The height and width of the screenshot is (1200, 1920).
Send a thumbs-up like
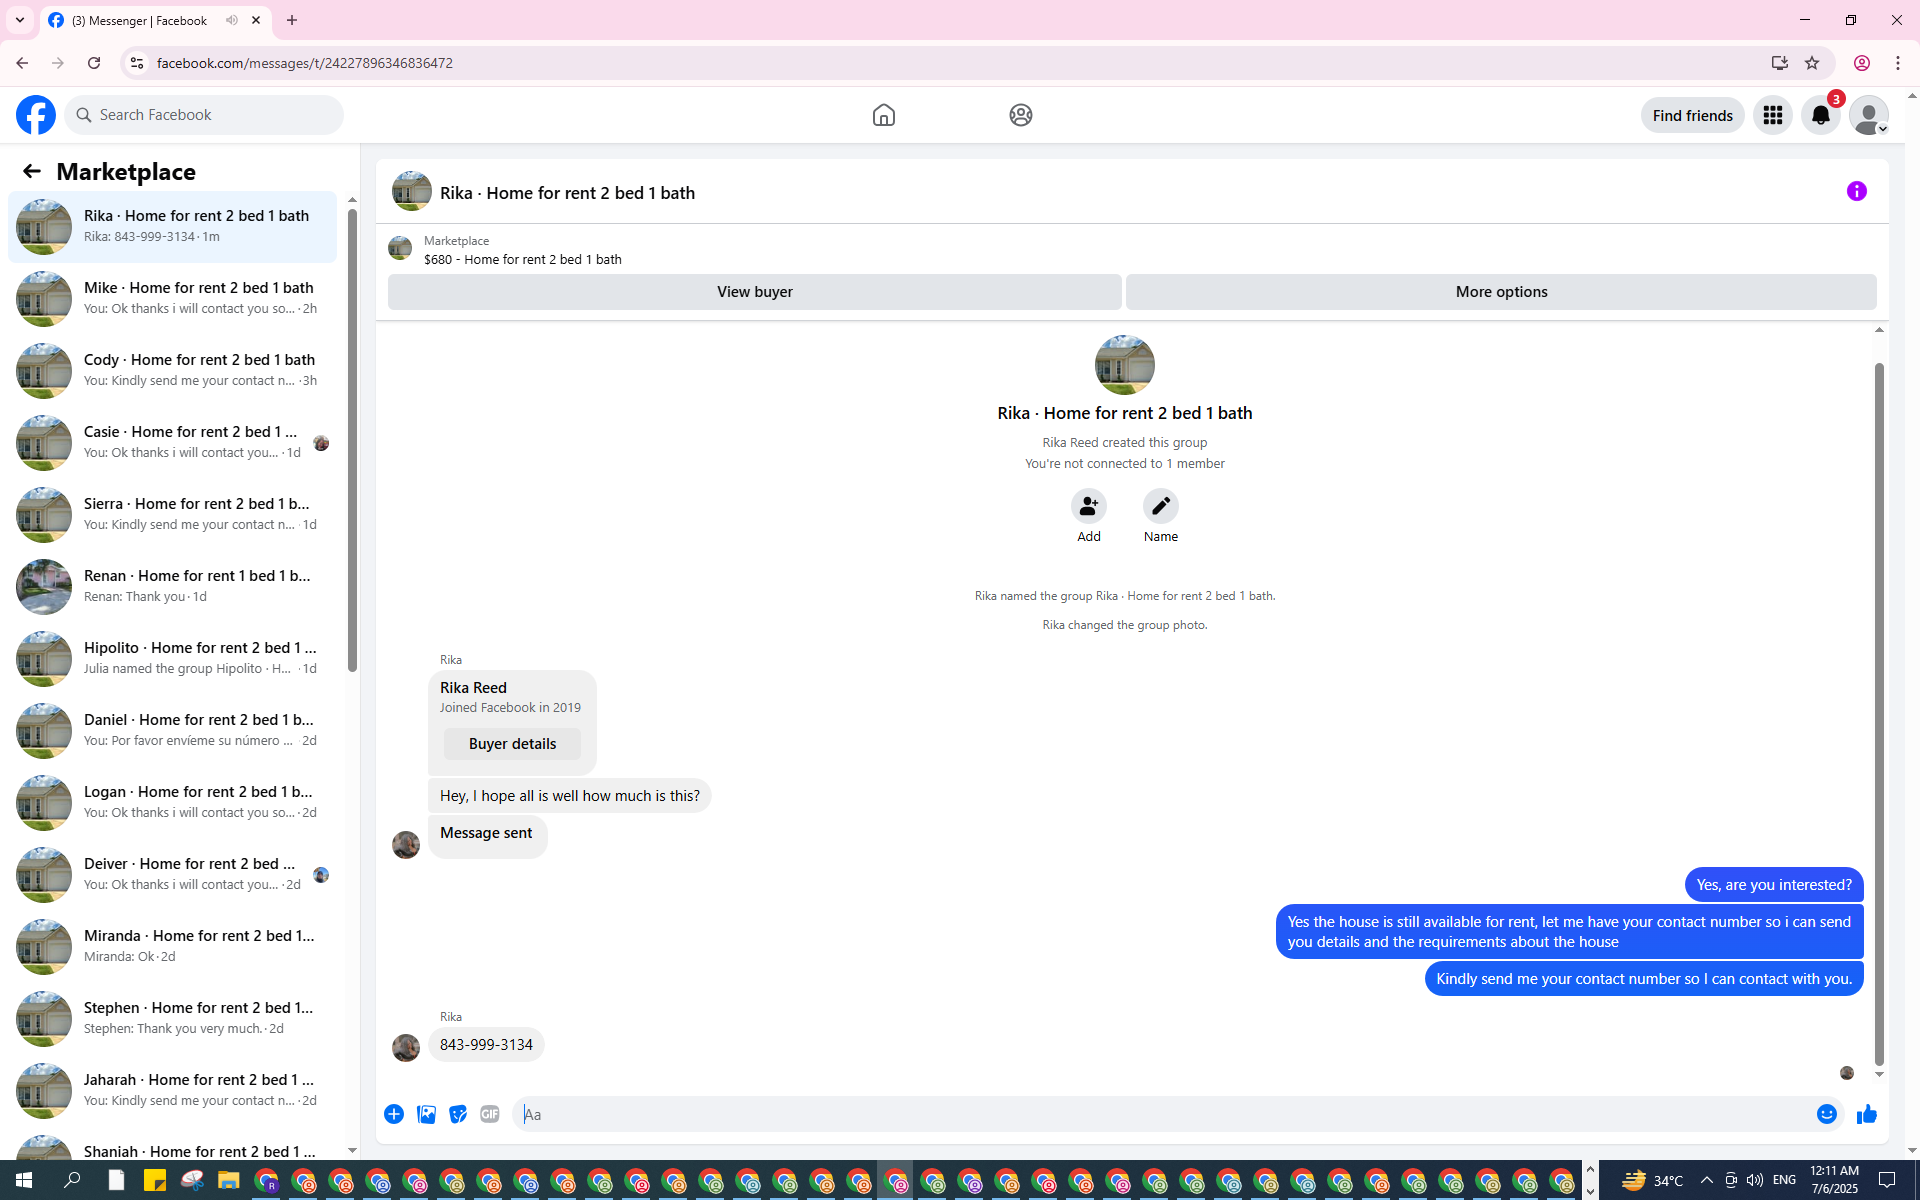[x=1866, y=1114]
